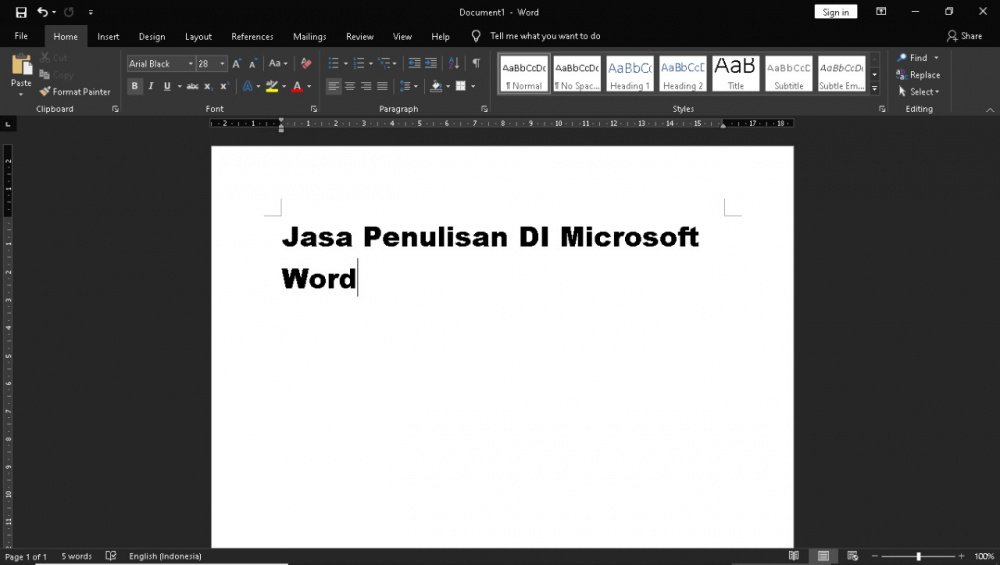Align text to the right
The height and width of the screenshot is (565, 1000).
point(366,86)
